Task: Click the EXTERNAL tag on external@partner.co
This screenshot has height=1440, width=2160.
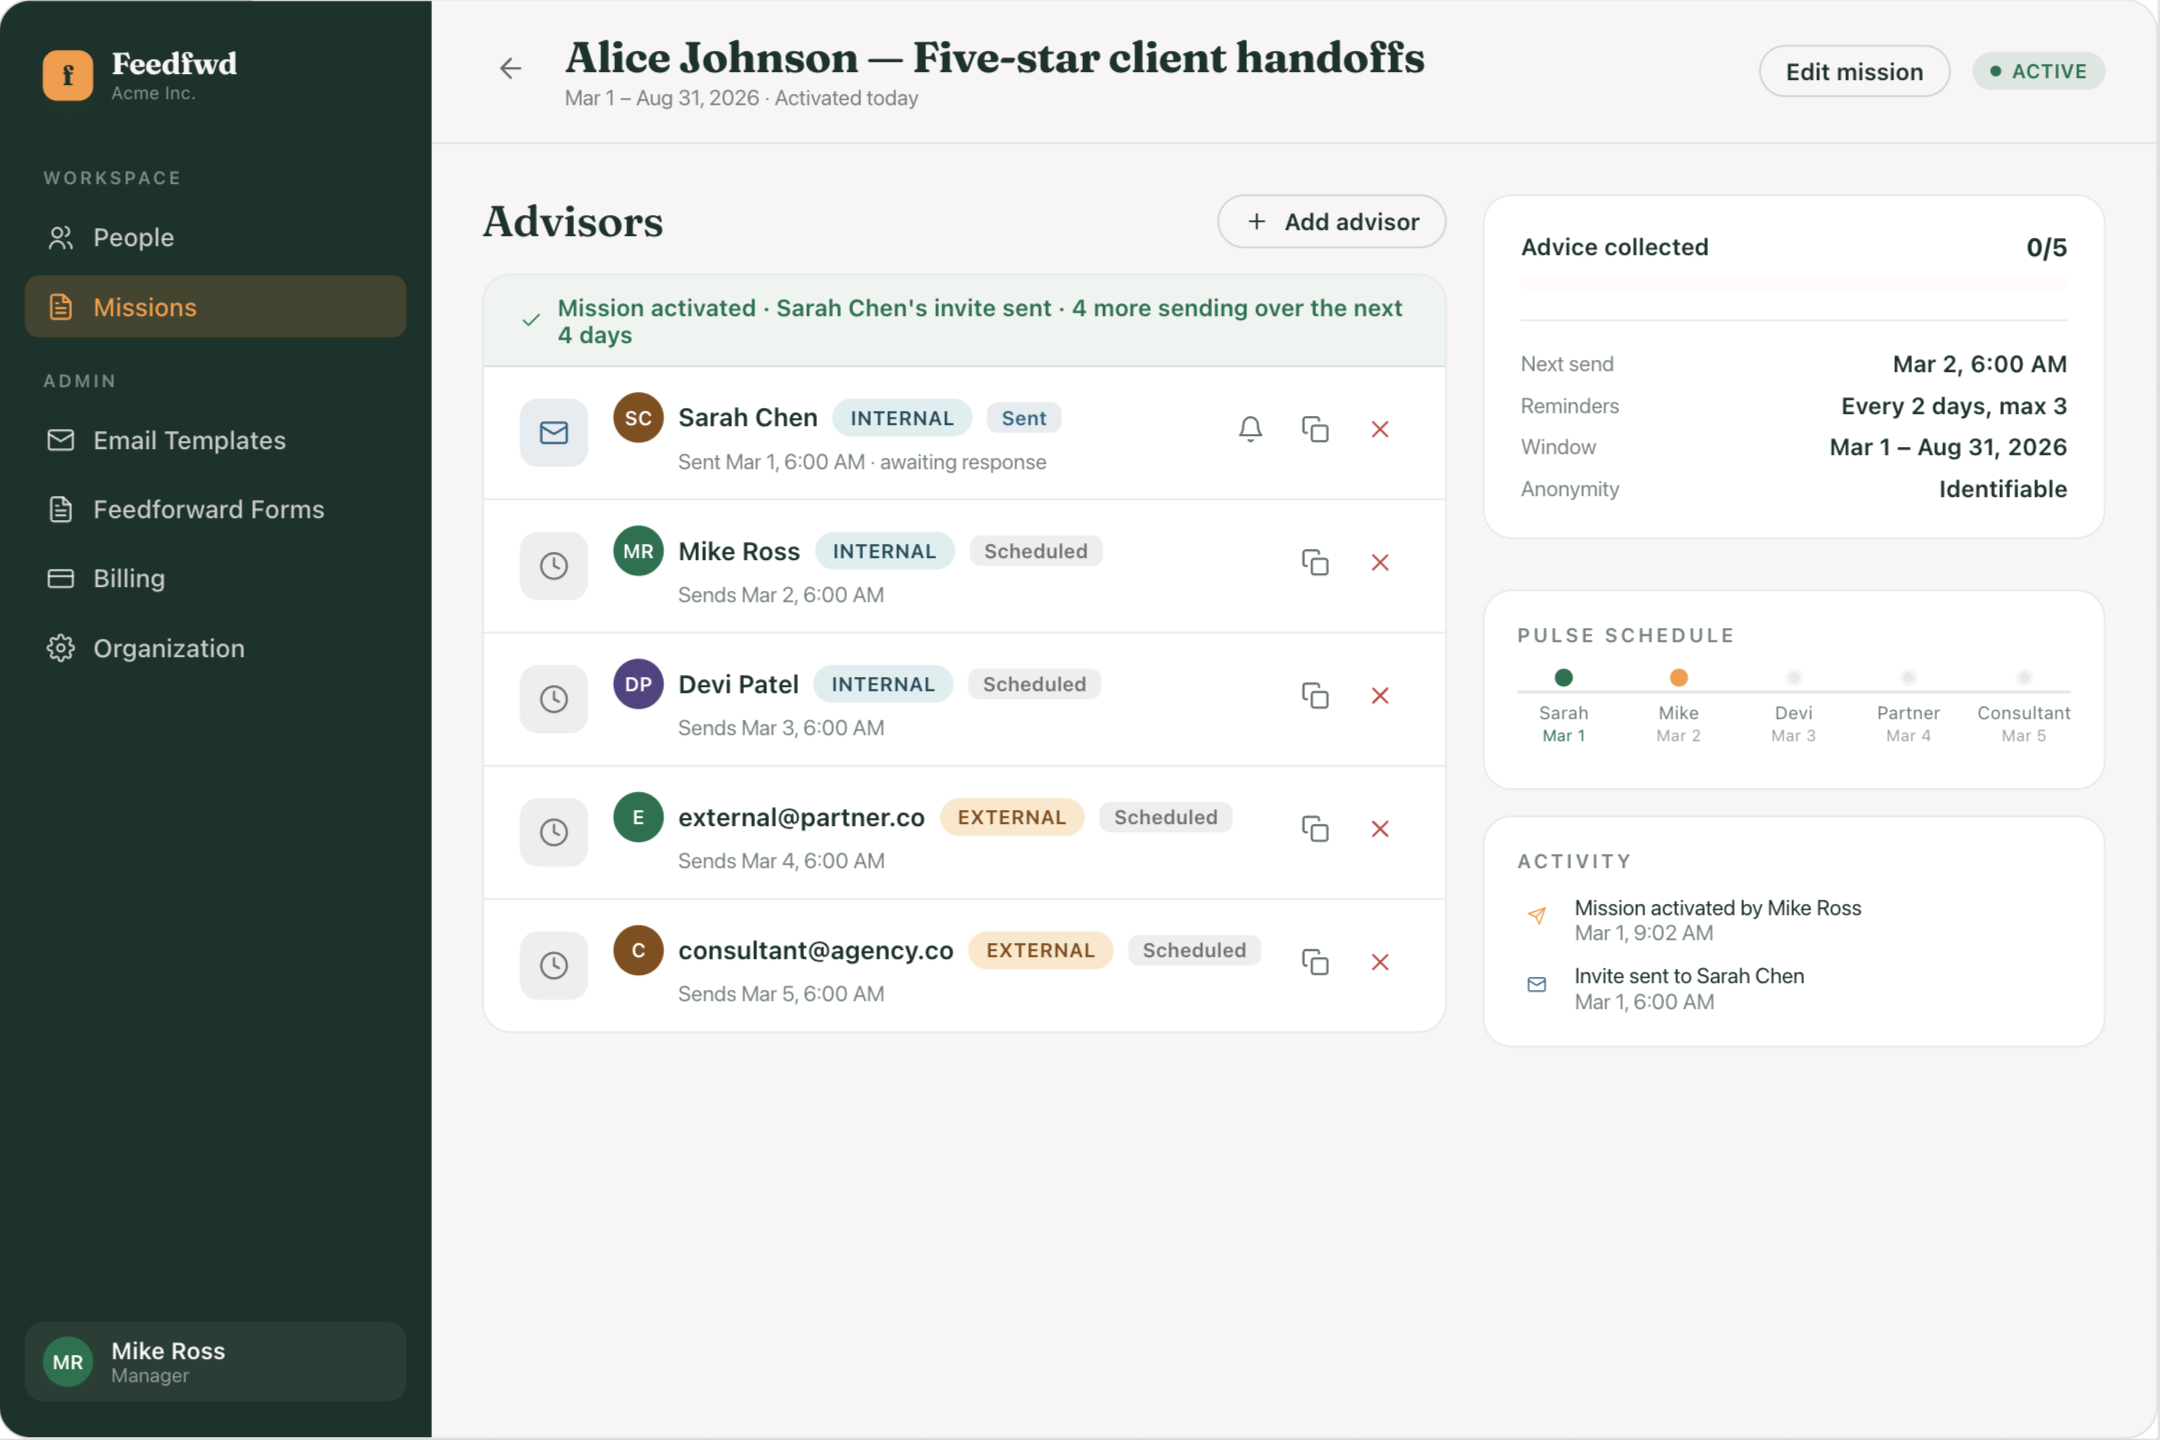Action: point(1012,817)
